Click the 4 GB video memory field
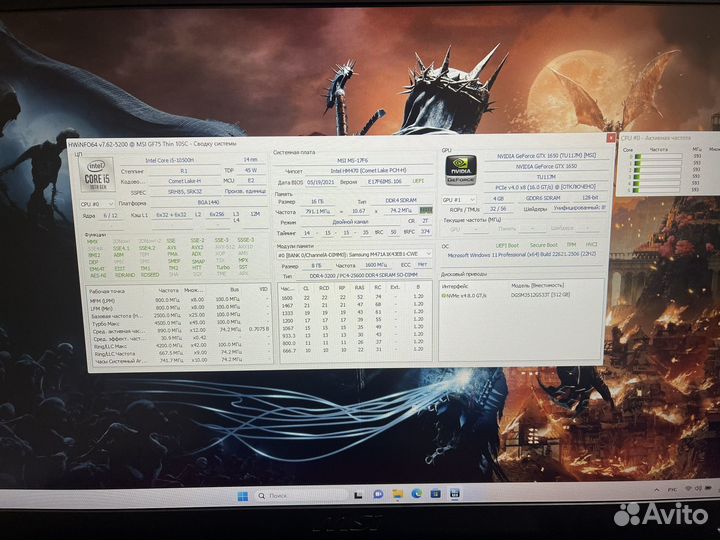The image size is (720, 540). [498, 198]
